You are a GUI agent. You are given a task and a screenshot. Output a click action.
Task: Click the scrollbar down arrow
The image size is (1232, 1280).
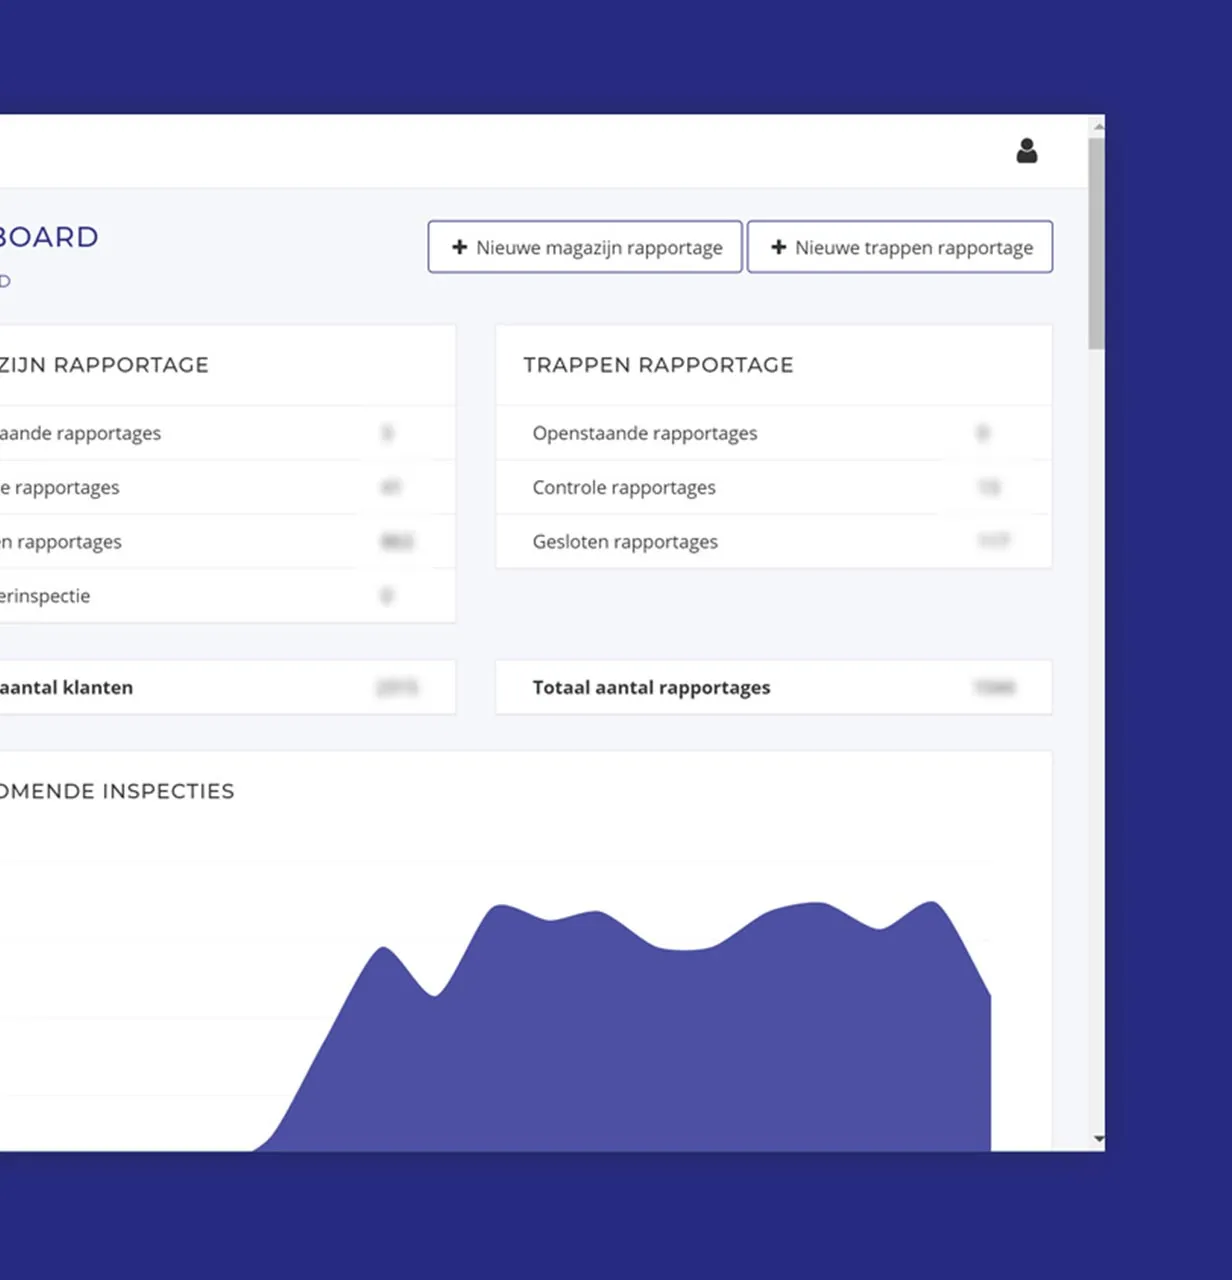coord(1099,1138)
